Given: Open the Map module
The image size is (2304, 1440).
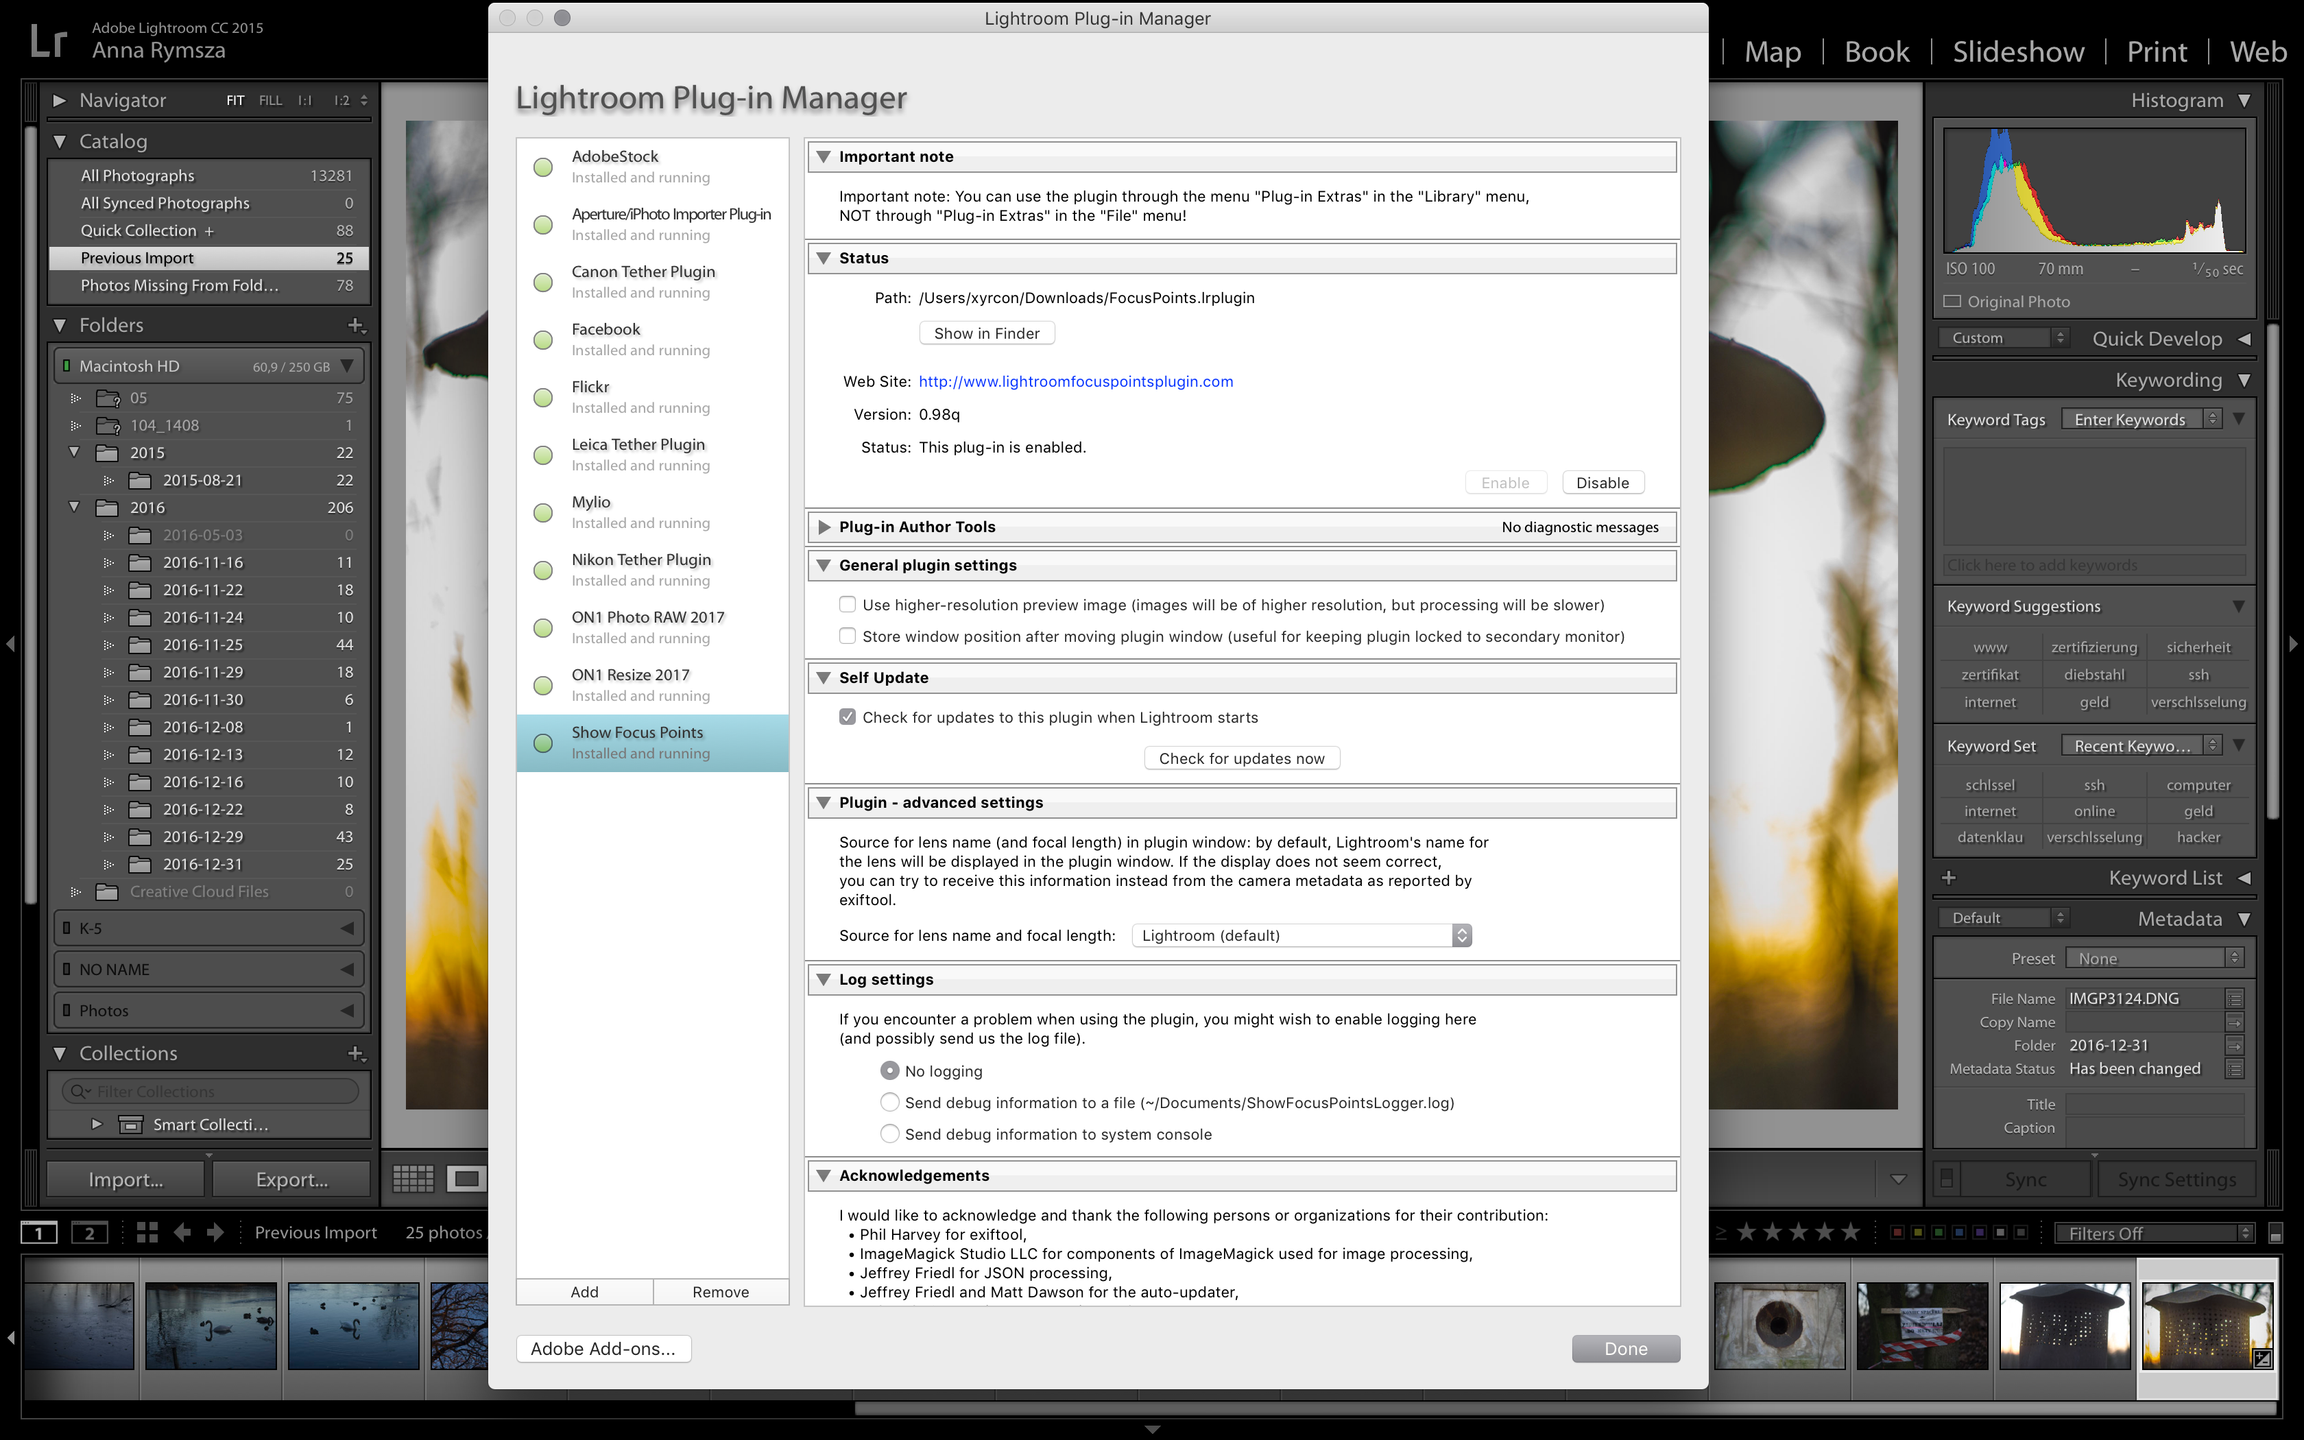Looking at the screenshot, I should coord(1772,52).
